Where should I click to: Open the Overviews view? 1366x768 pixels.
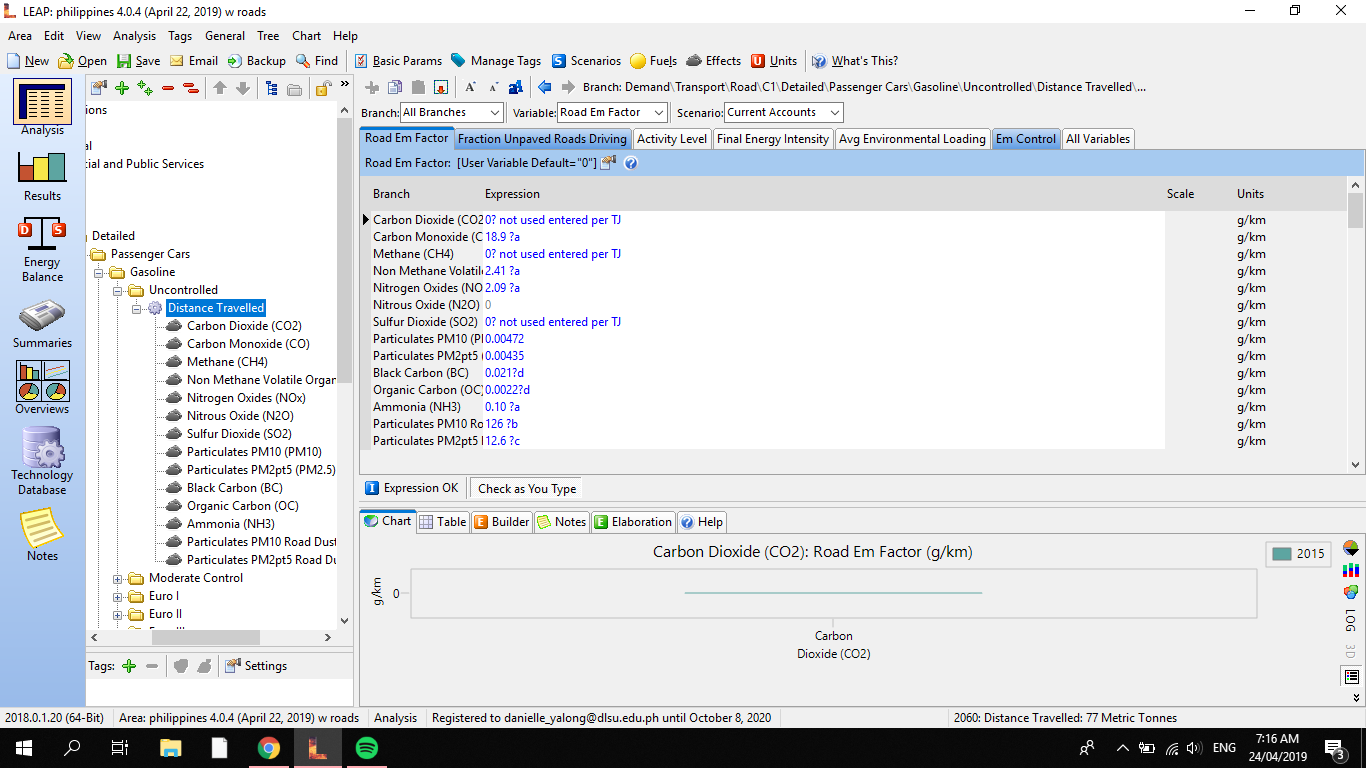[x=42, y=388]
